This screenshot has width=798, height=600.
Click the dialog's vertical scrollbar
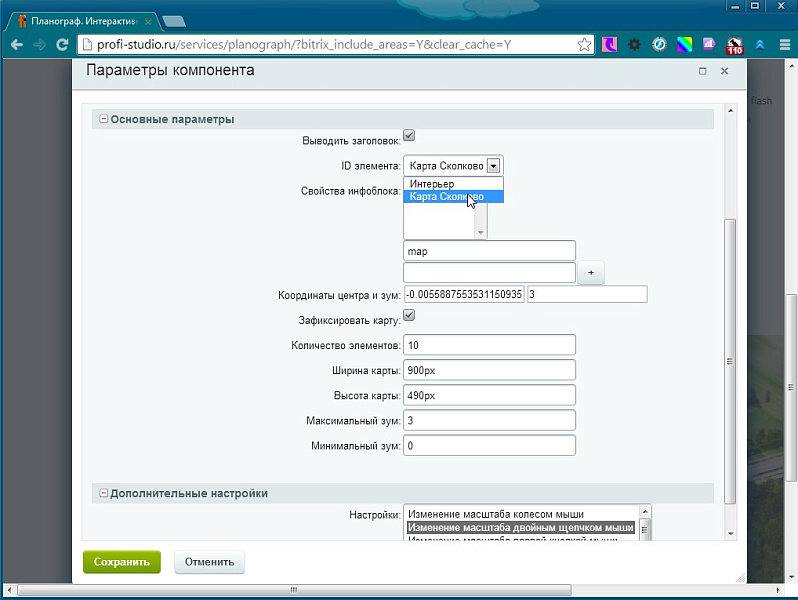pos(729,360)
